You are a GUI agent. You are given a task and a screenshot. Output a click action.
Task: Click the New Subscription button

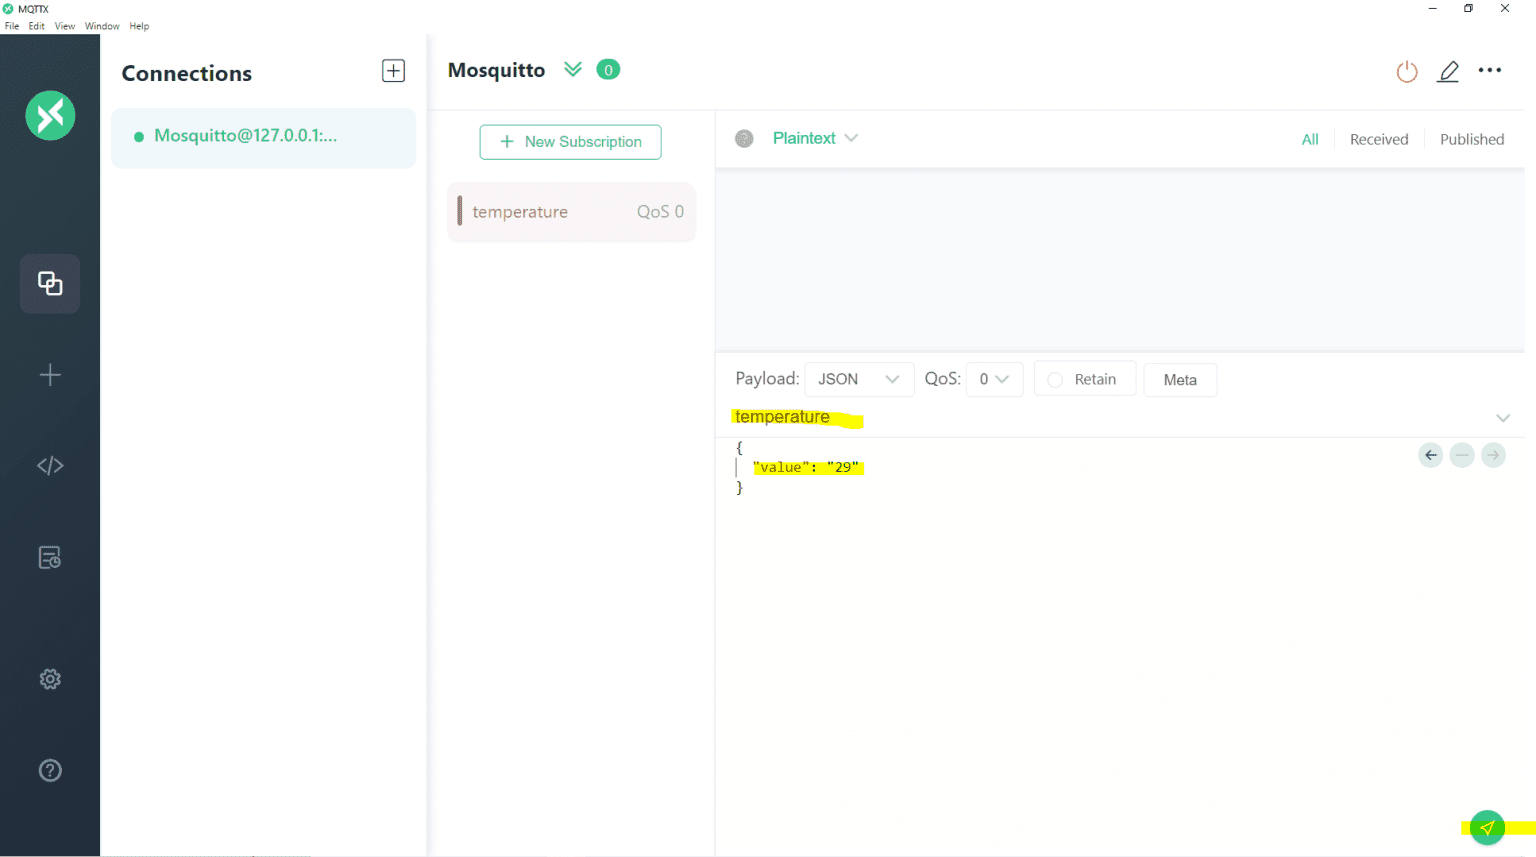pos(570,142)
